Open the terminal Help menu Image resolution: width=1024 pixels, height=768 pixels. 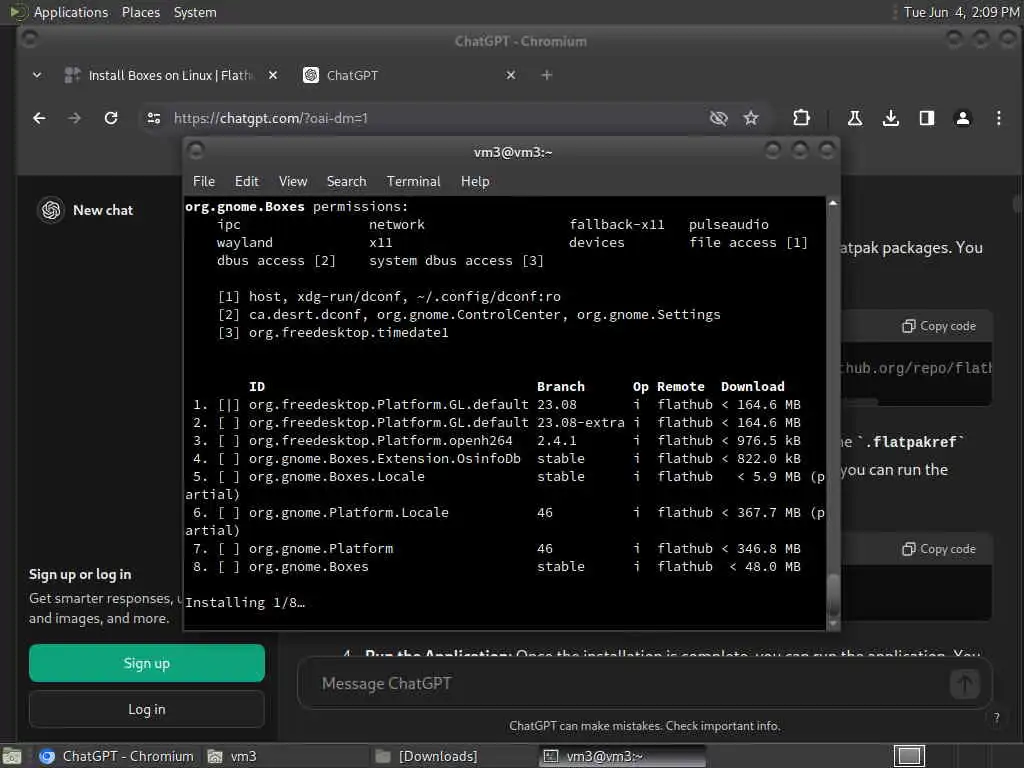pos(475,182)
